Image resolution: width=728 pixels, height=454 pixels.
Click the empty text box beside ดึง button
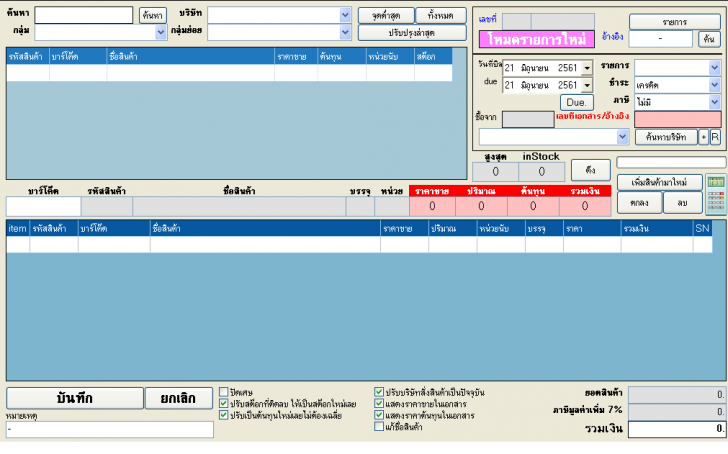[671, 162]
